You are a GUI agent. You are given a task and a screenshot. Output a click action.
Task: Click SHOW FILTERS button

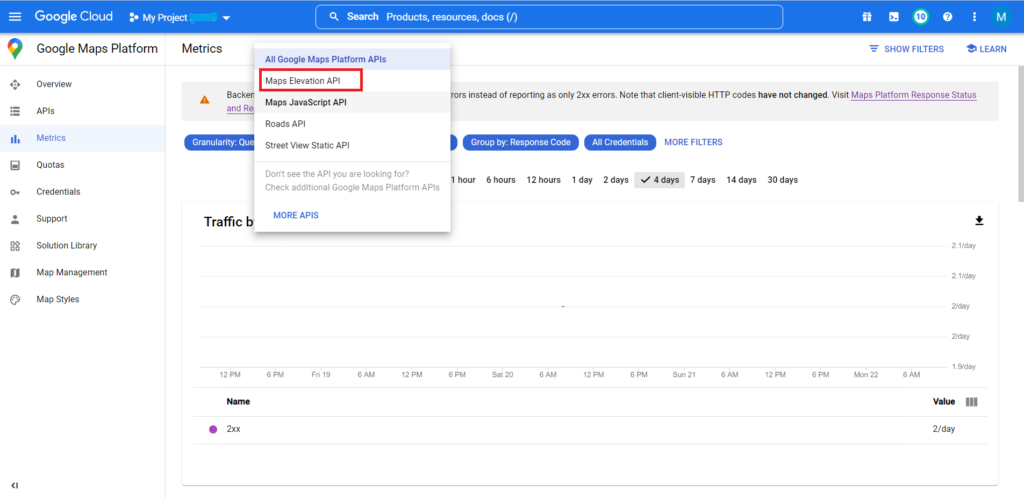tap(906, 49)
